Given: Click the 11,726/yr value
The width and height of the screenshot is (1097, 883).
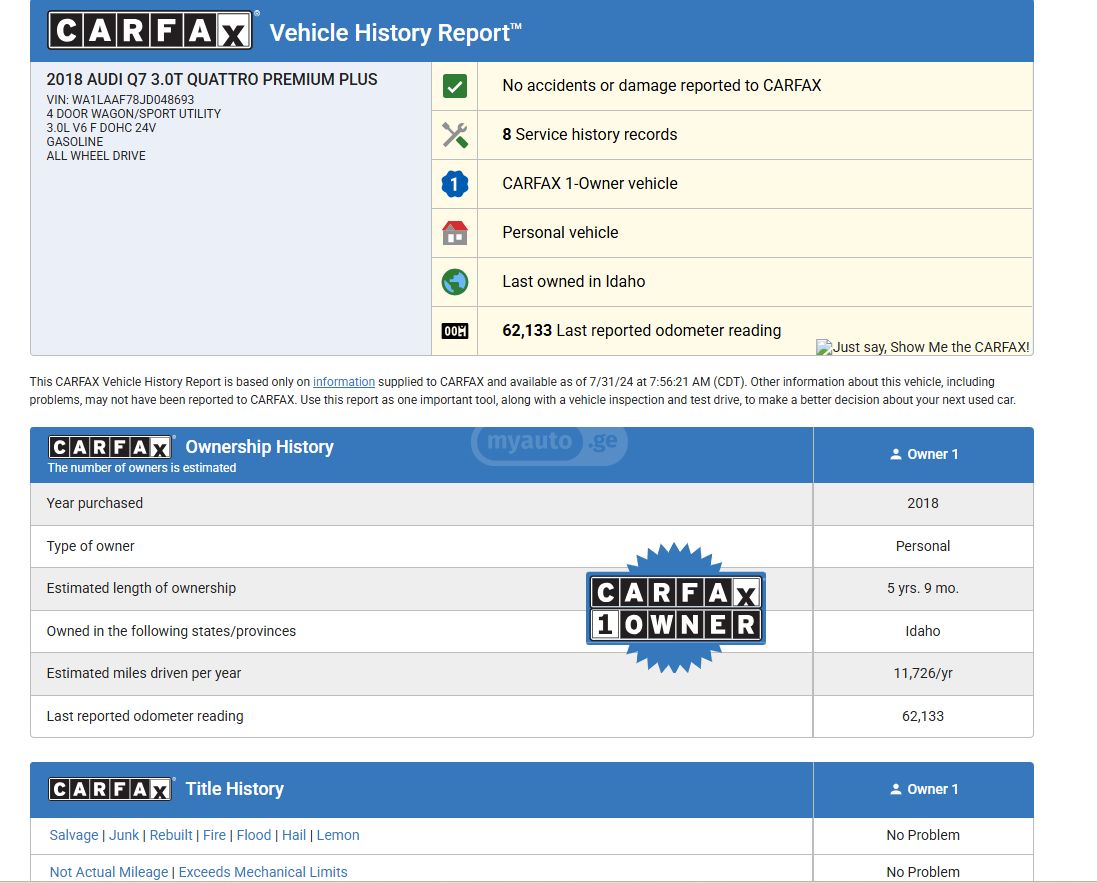Looking at the screenshot, I should coord(923,673).
